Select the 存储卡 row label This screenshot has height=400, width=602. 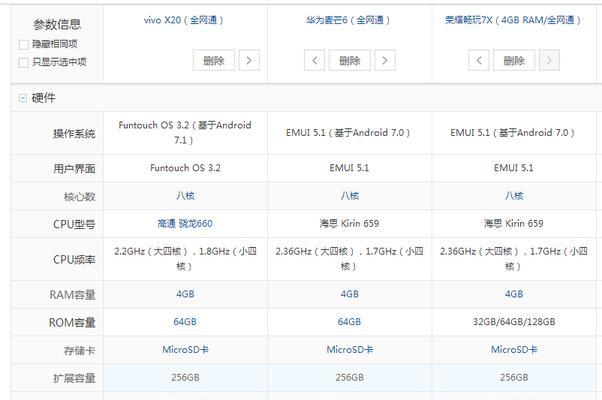79,350
